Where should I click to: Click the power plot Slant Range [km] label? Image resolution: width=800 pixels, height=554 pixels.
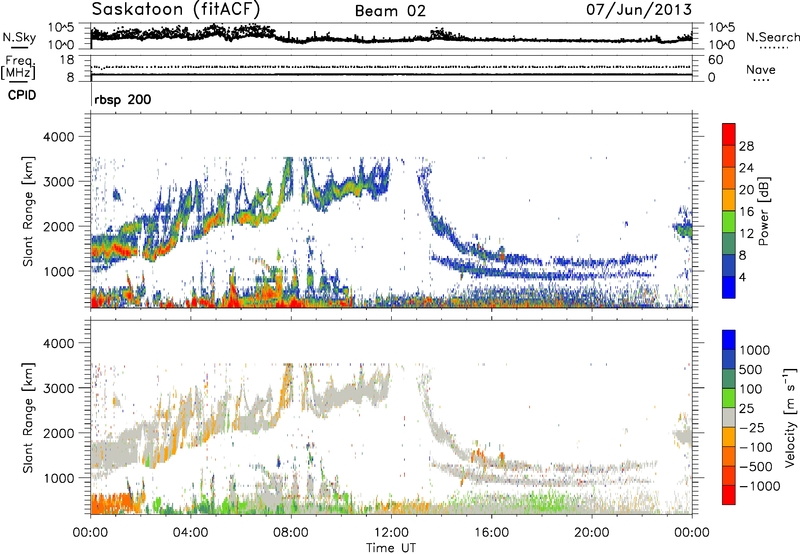tap(28, 211)
